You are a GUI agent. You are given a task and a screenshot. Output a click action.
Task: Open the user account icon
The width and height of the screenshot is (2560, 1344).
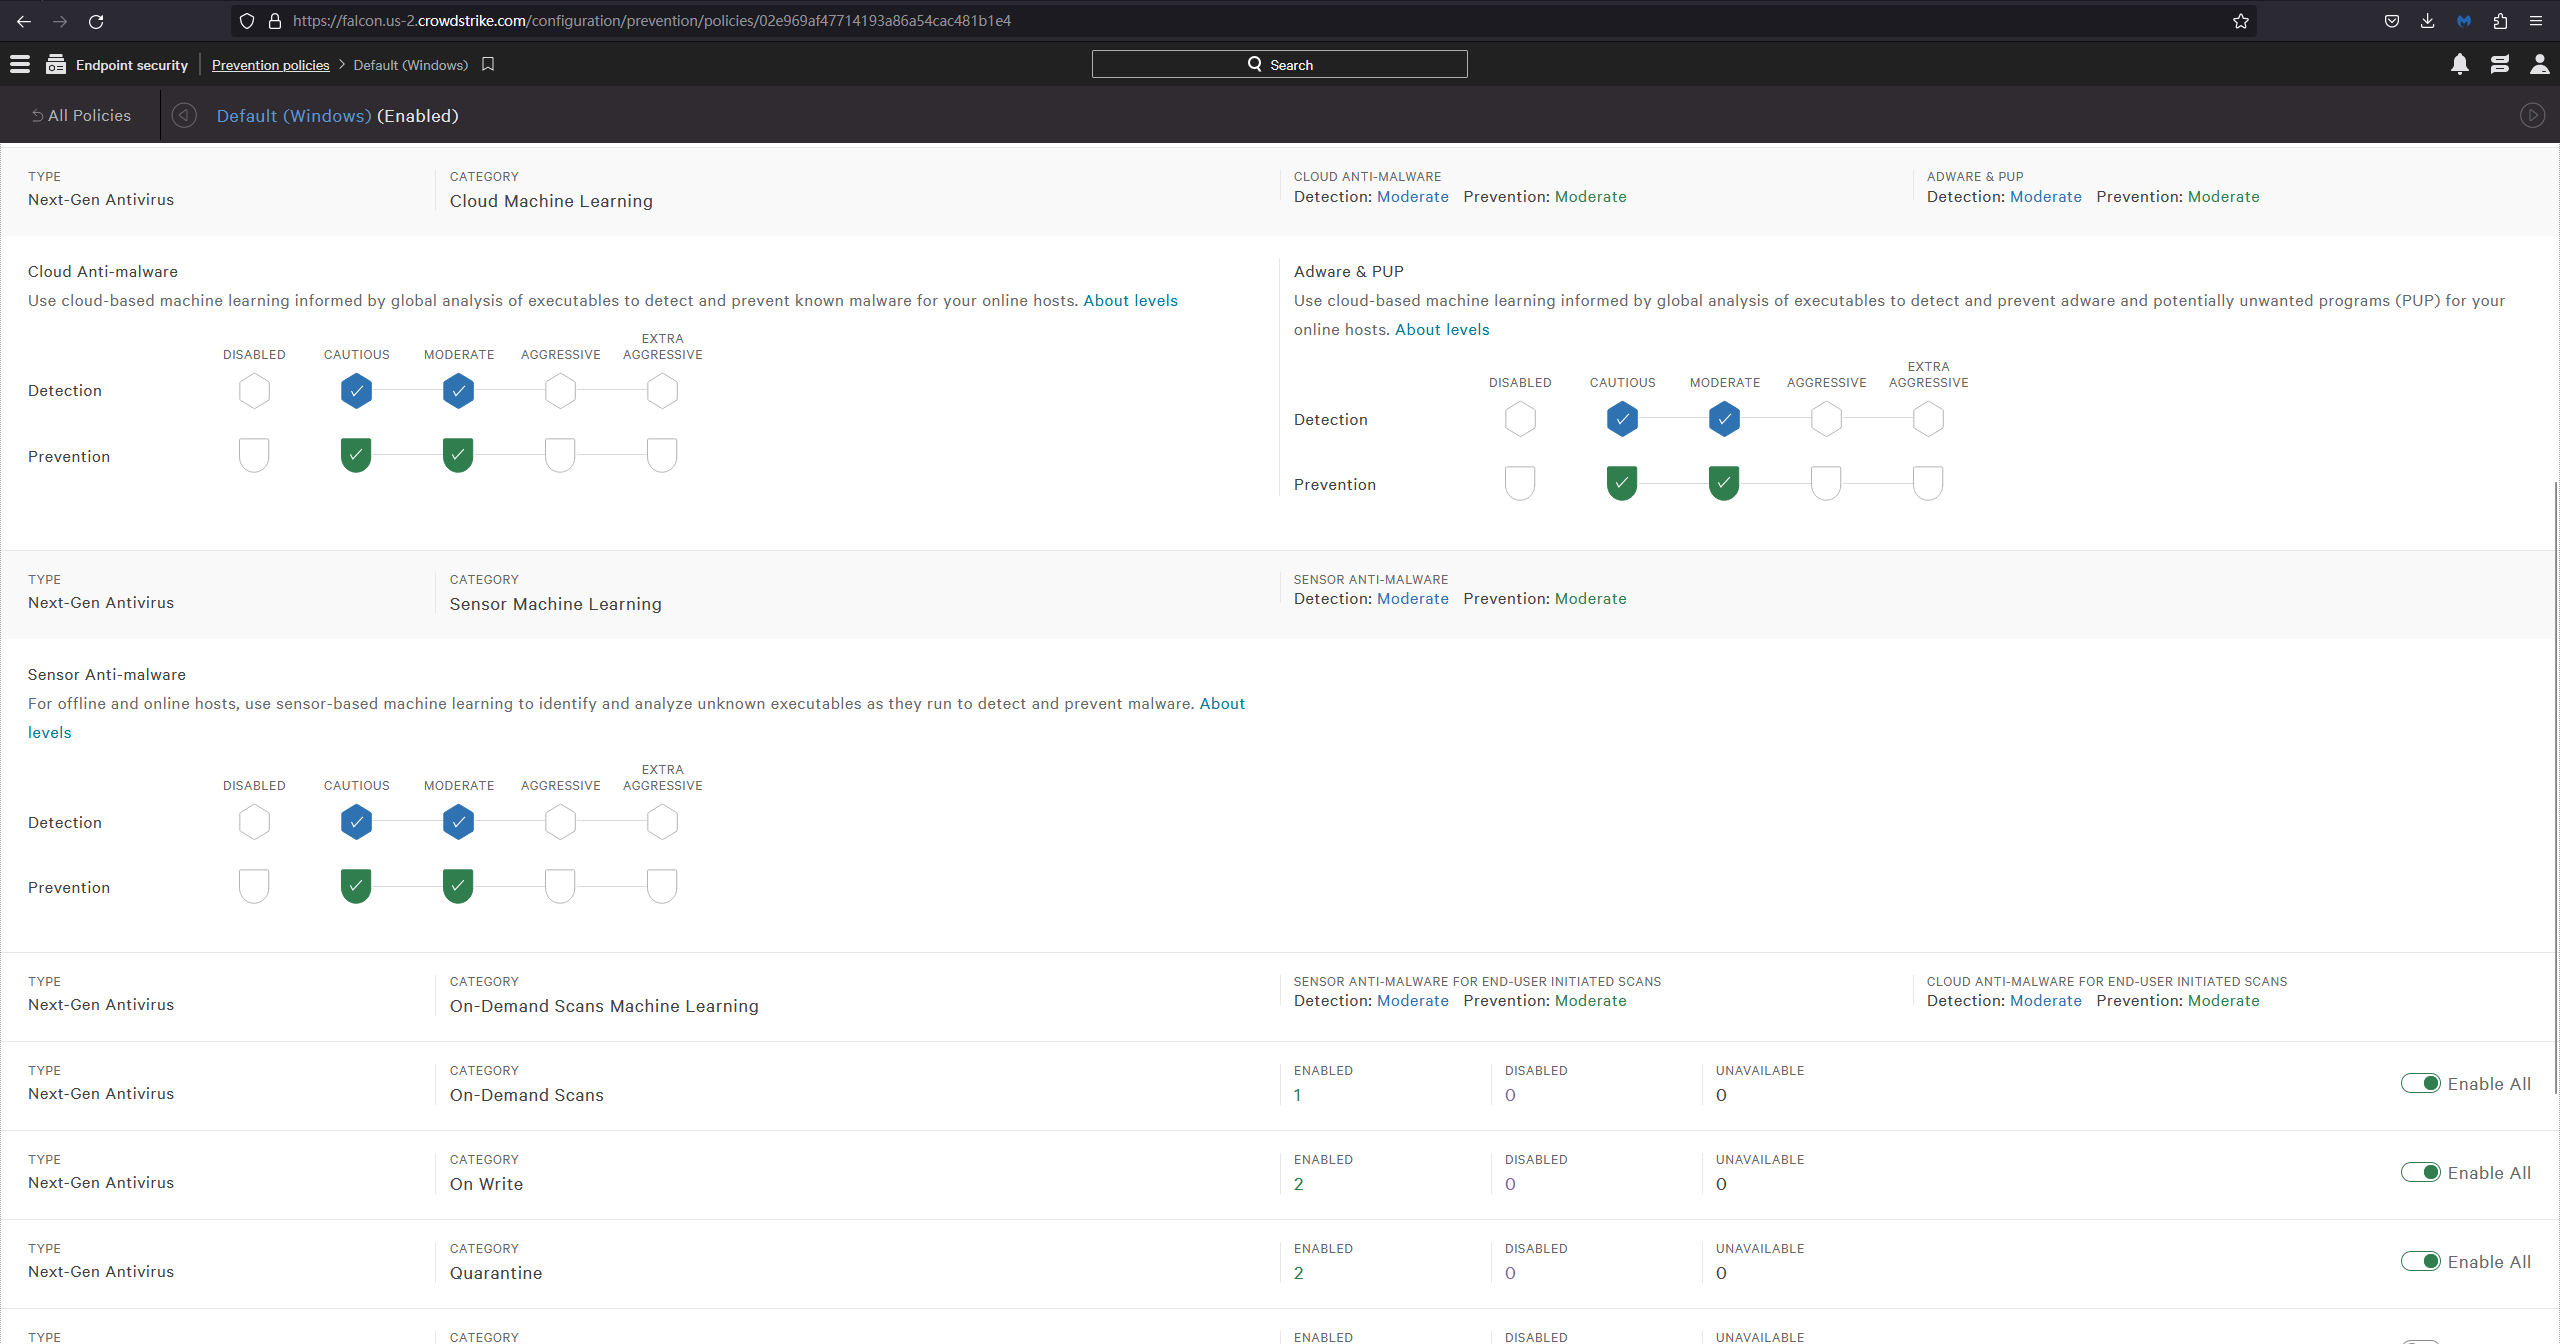(2539, 65)
